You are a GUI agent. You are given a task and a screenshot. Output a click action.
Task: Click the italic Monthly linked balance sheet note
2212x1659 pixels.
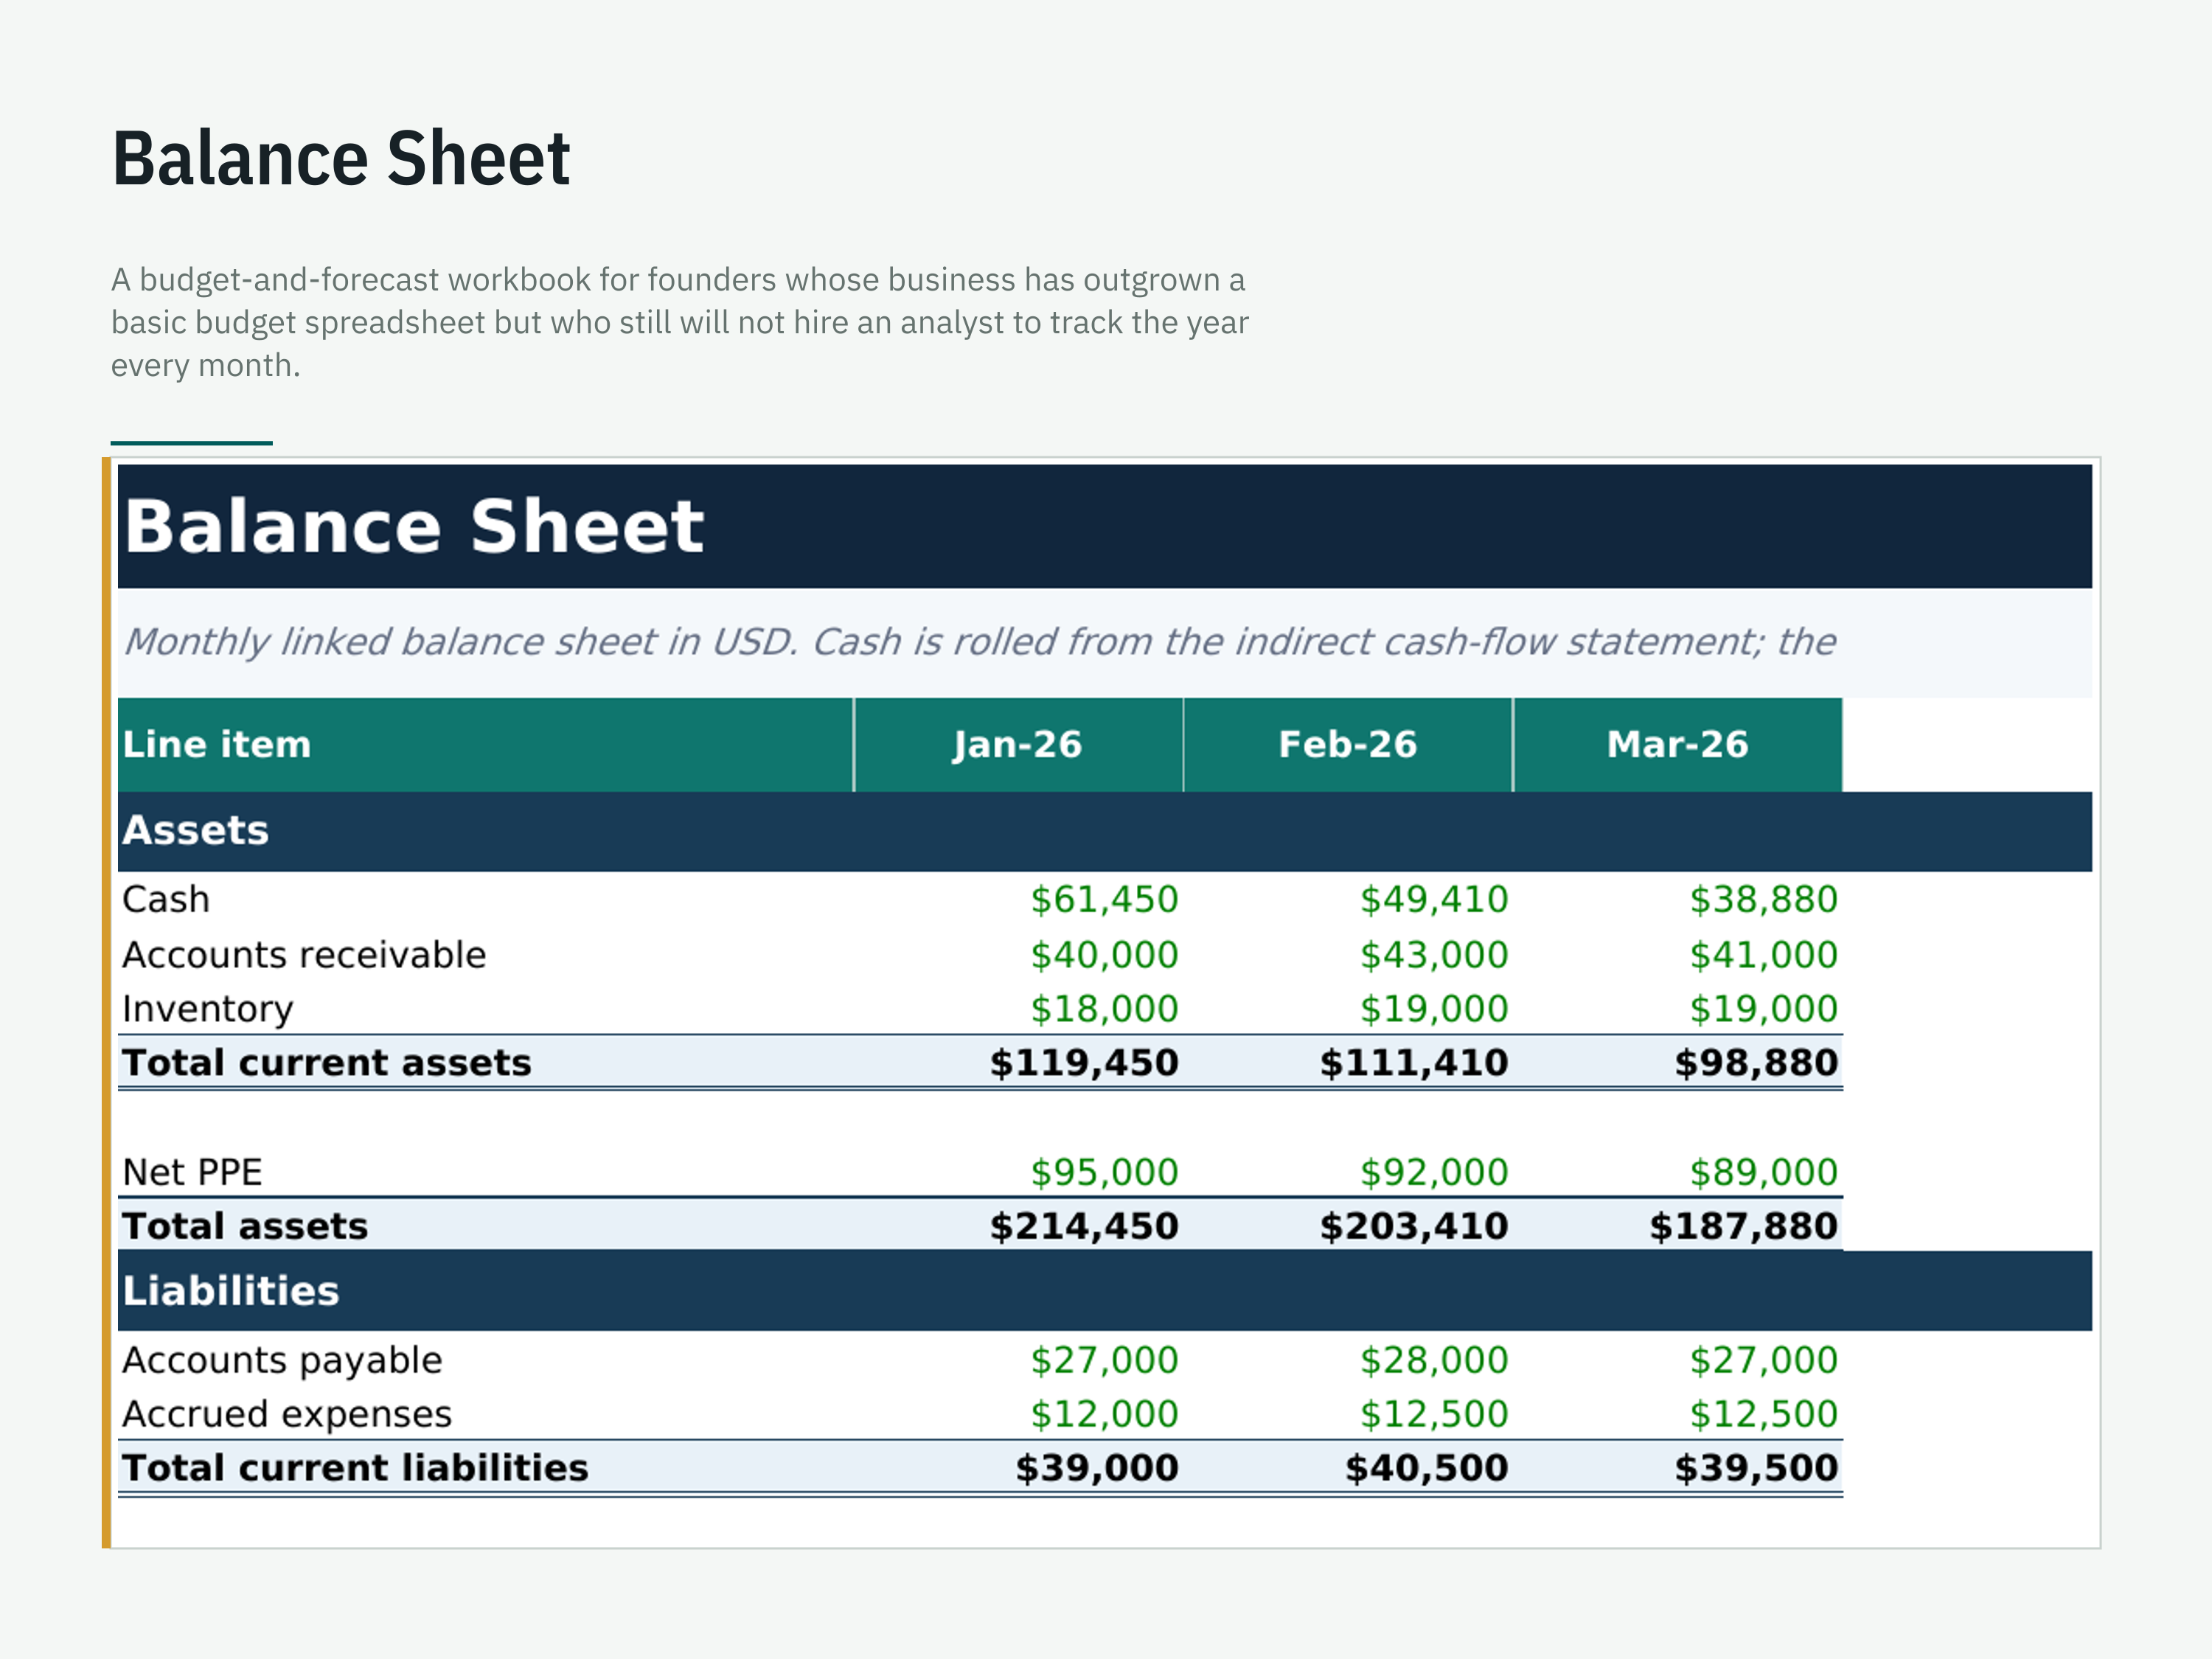click(980, 642)
